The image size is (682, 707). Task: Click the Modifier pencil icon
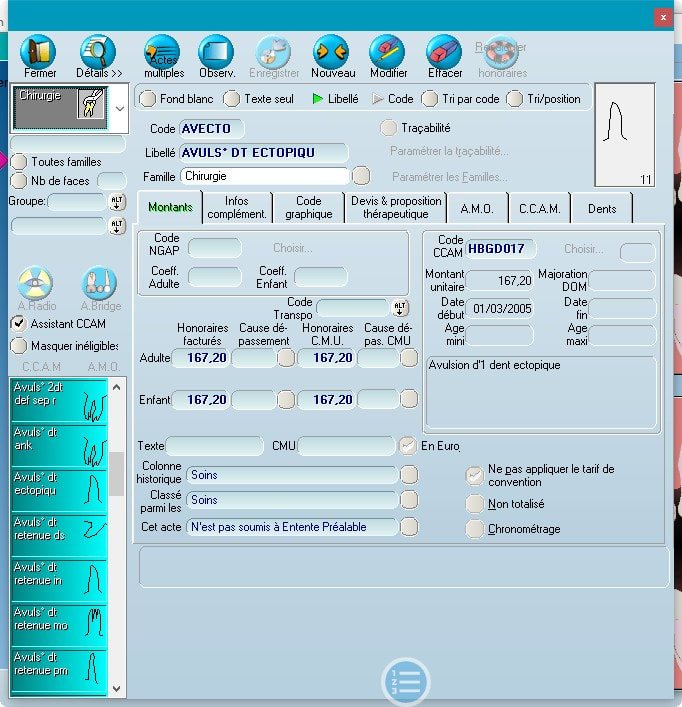388,52
